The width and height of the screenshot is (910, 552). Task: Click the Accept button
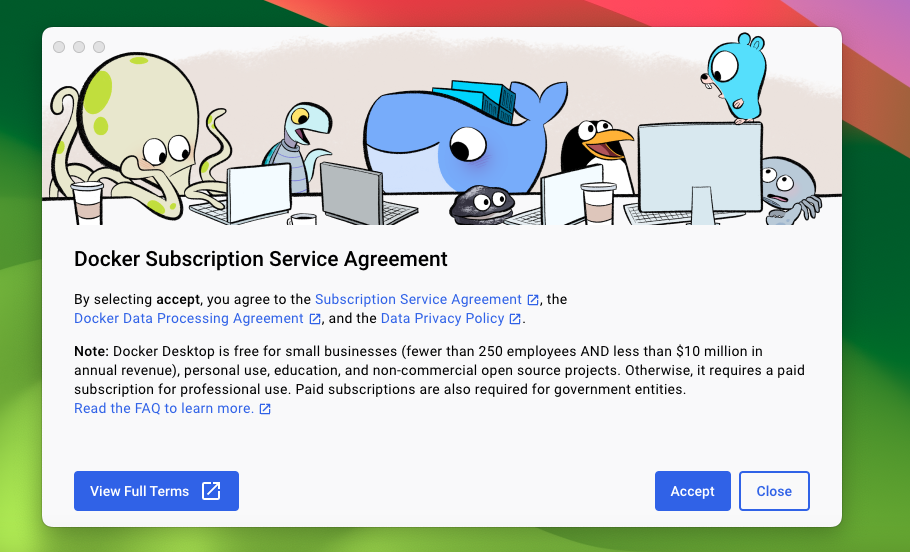[692, 491]
